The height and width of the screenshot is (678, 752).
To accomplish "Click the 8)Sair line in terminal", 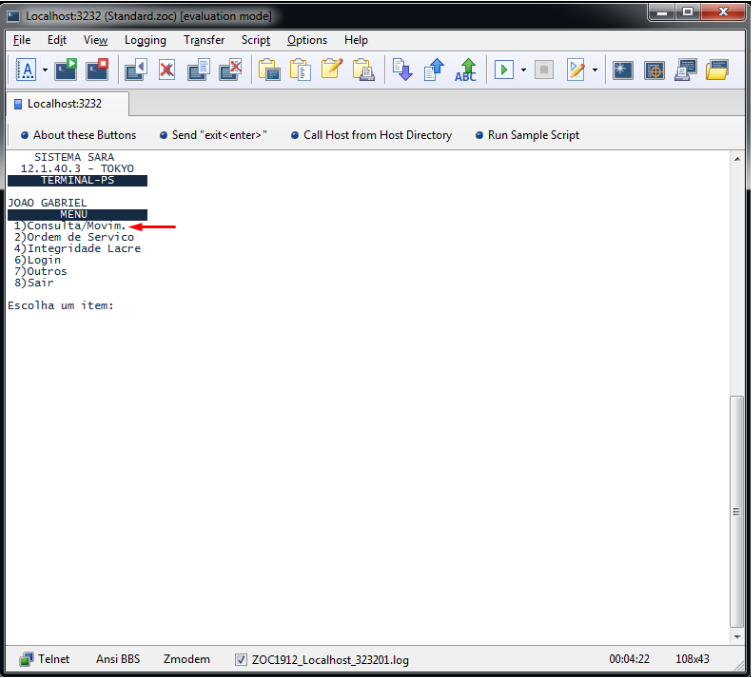I will coord(34,283).
